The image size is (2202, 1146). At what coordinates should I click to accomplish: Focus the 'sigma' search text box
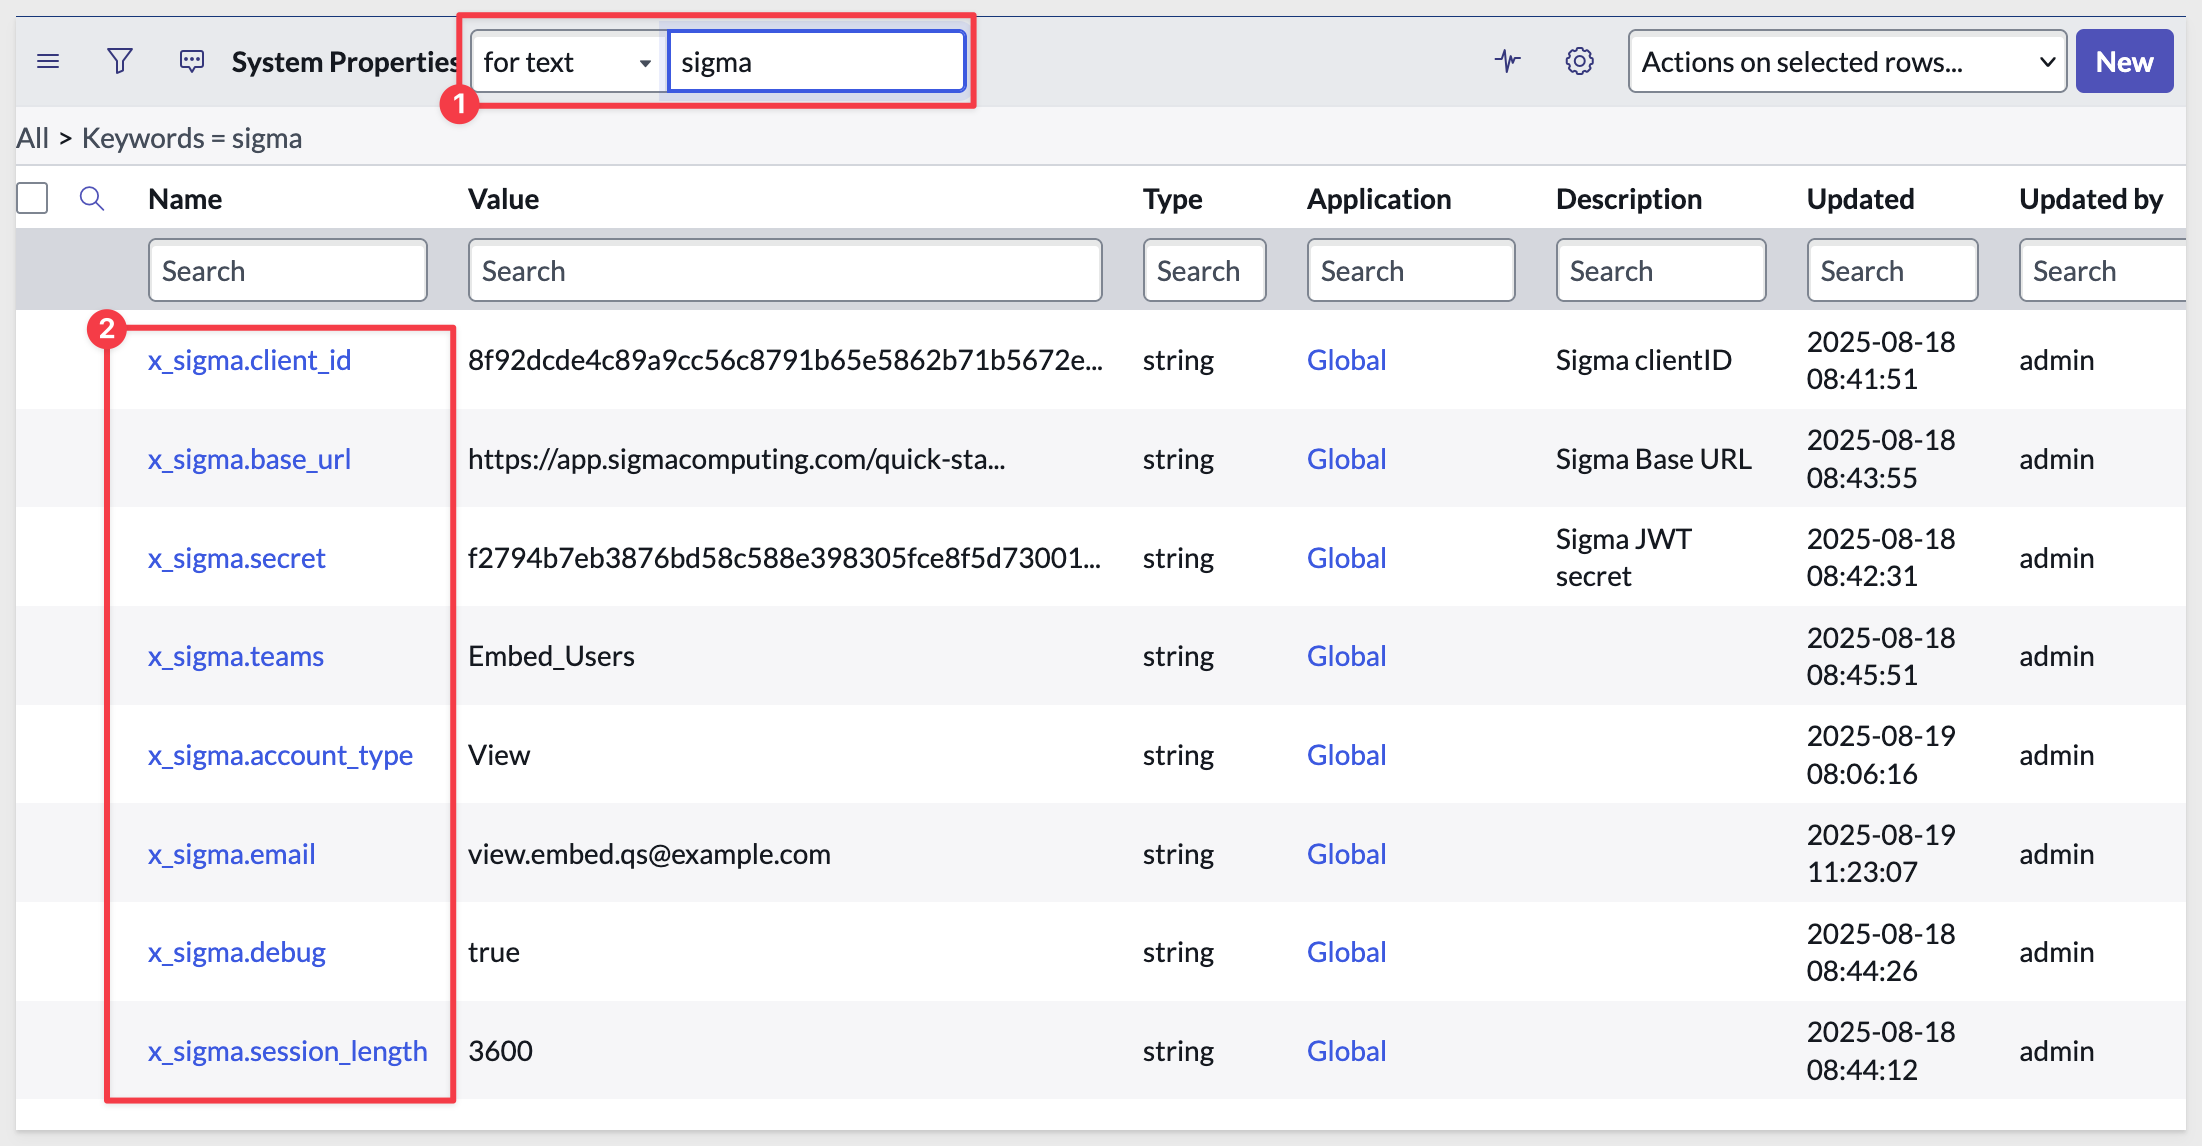pos(817,62)
